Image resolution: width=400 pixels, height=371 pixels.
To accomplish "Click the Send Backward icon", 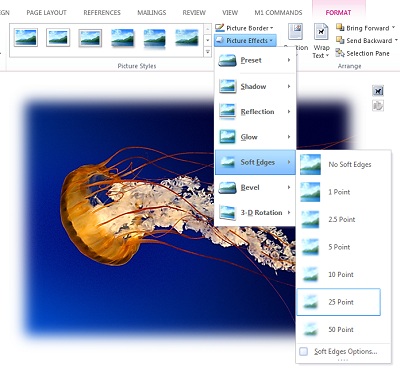I will pos(340,40).
